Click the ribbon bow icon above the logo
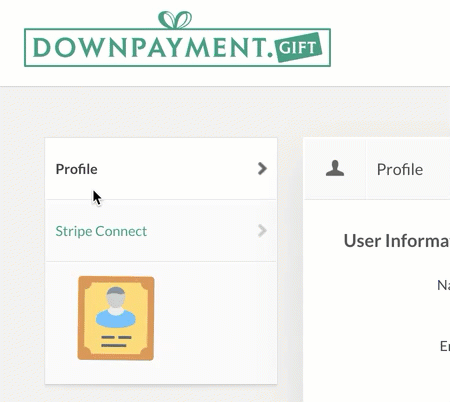450x402 pixels. pos(175,20)
